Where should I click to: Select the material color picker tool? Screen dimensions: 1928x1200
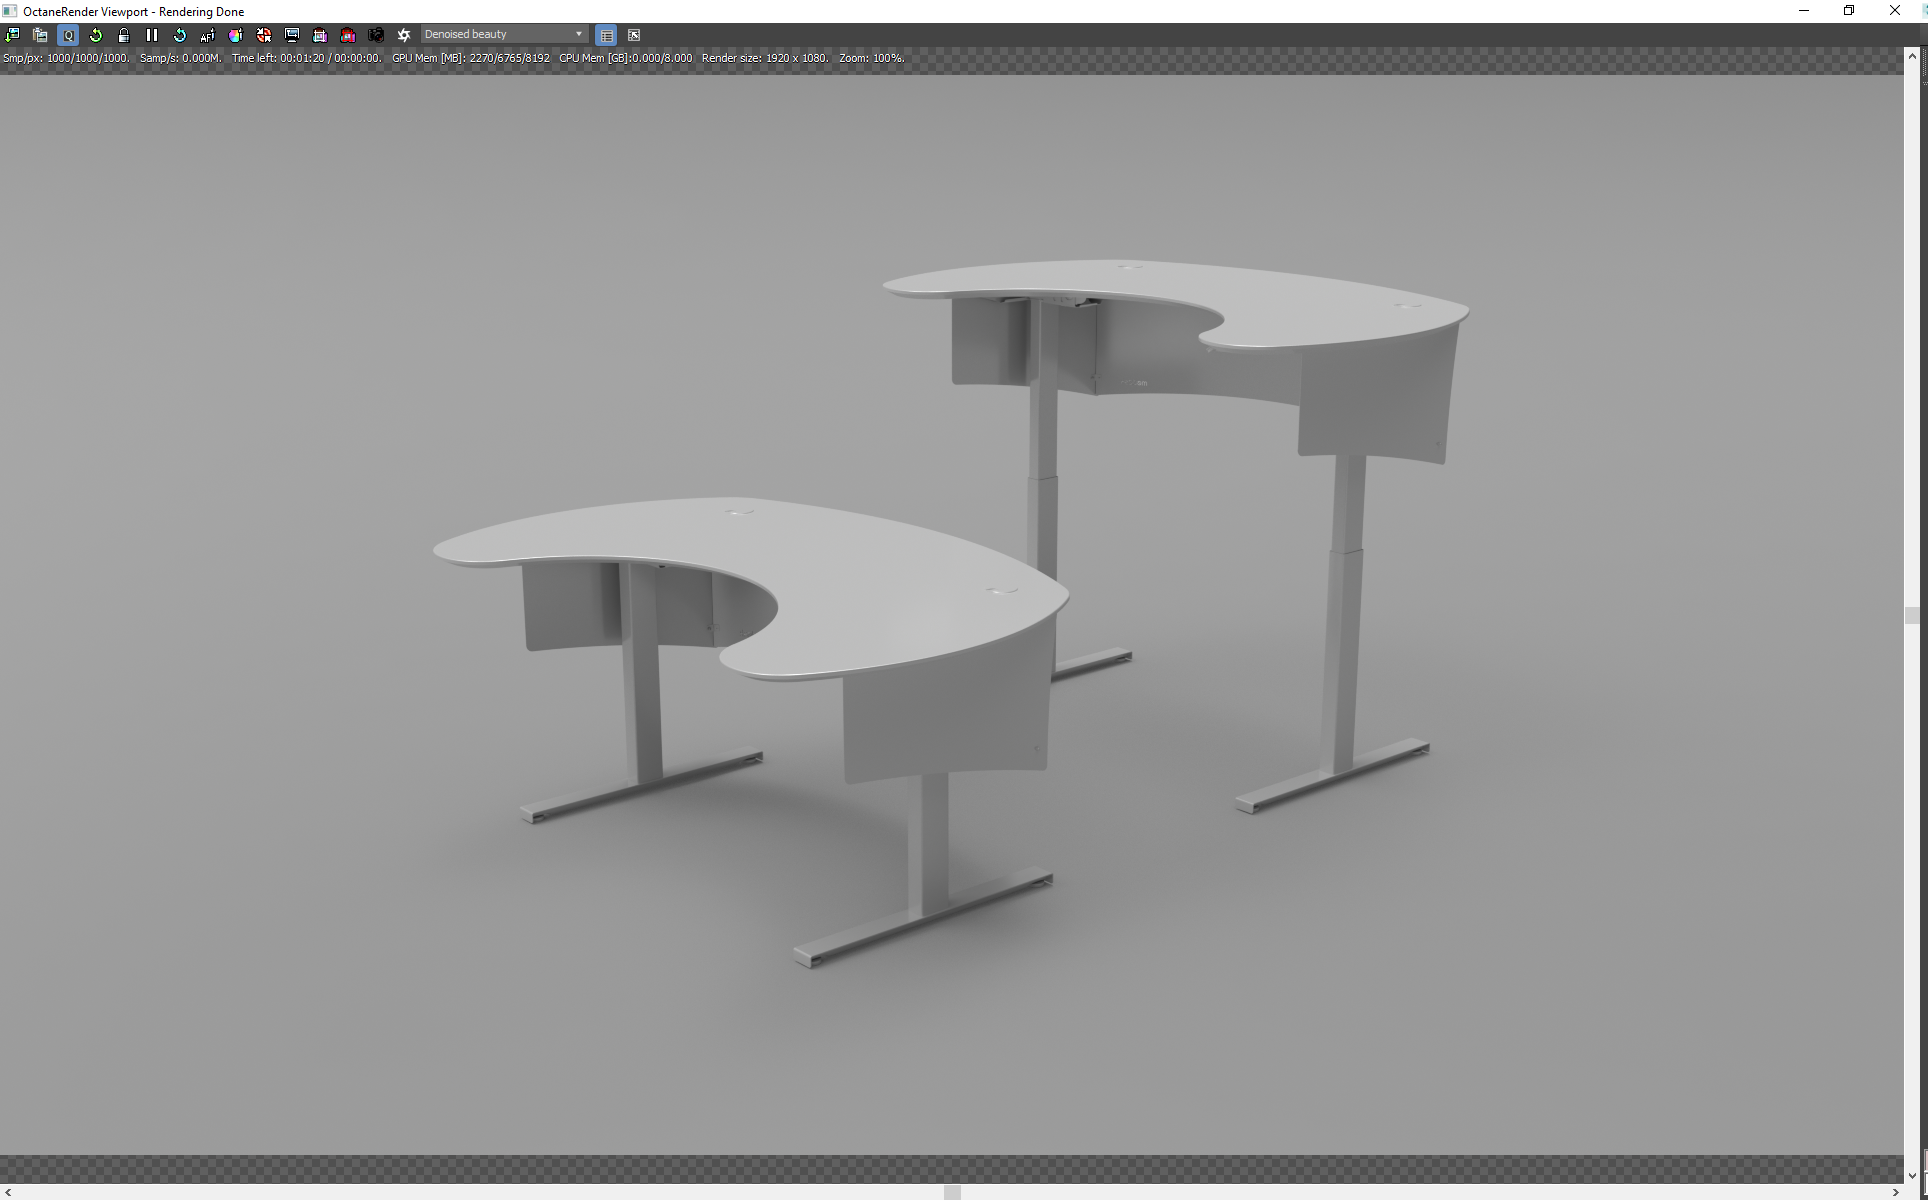point(236,35)
